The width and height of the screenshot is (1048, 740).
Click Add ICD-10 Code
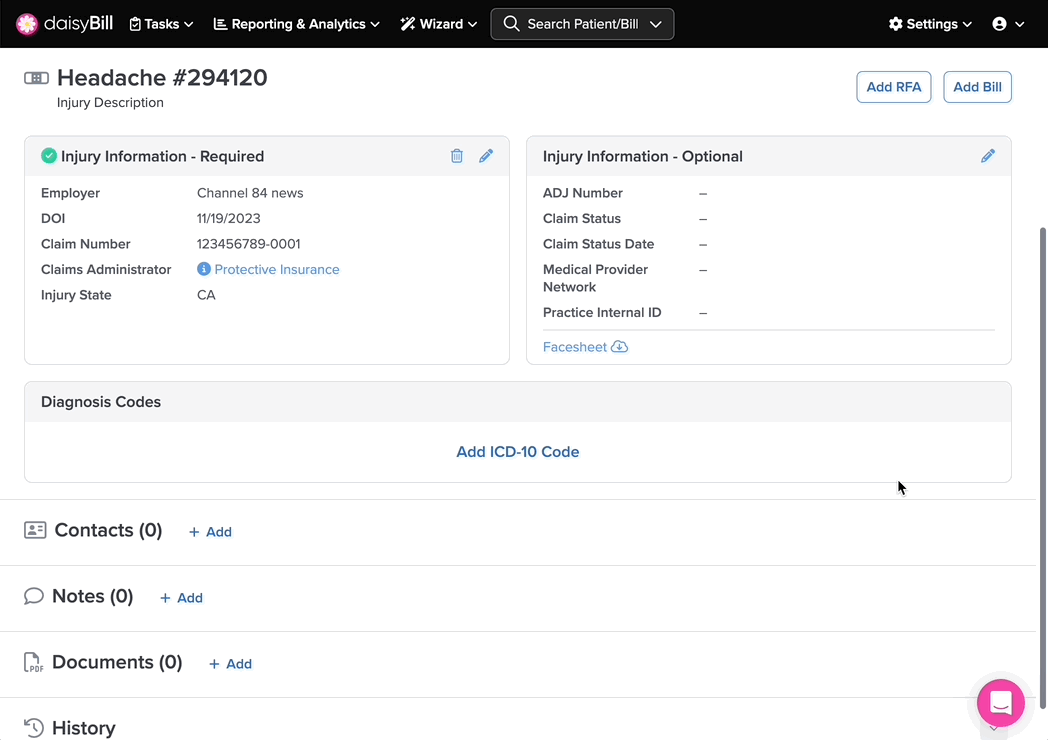click(517, 452)
